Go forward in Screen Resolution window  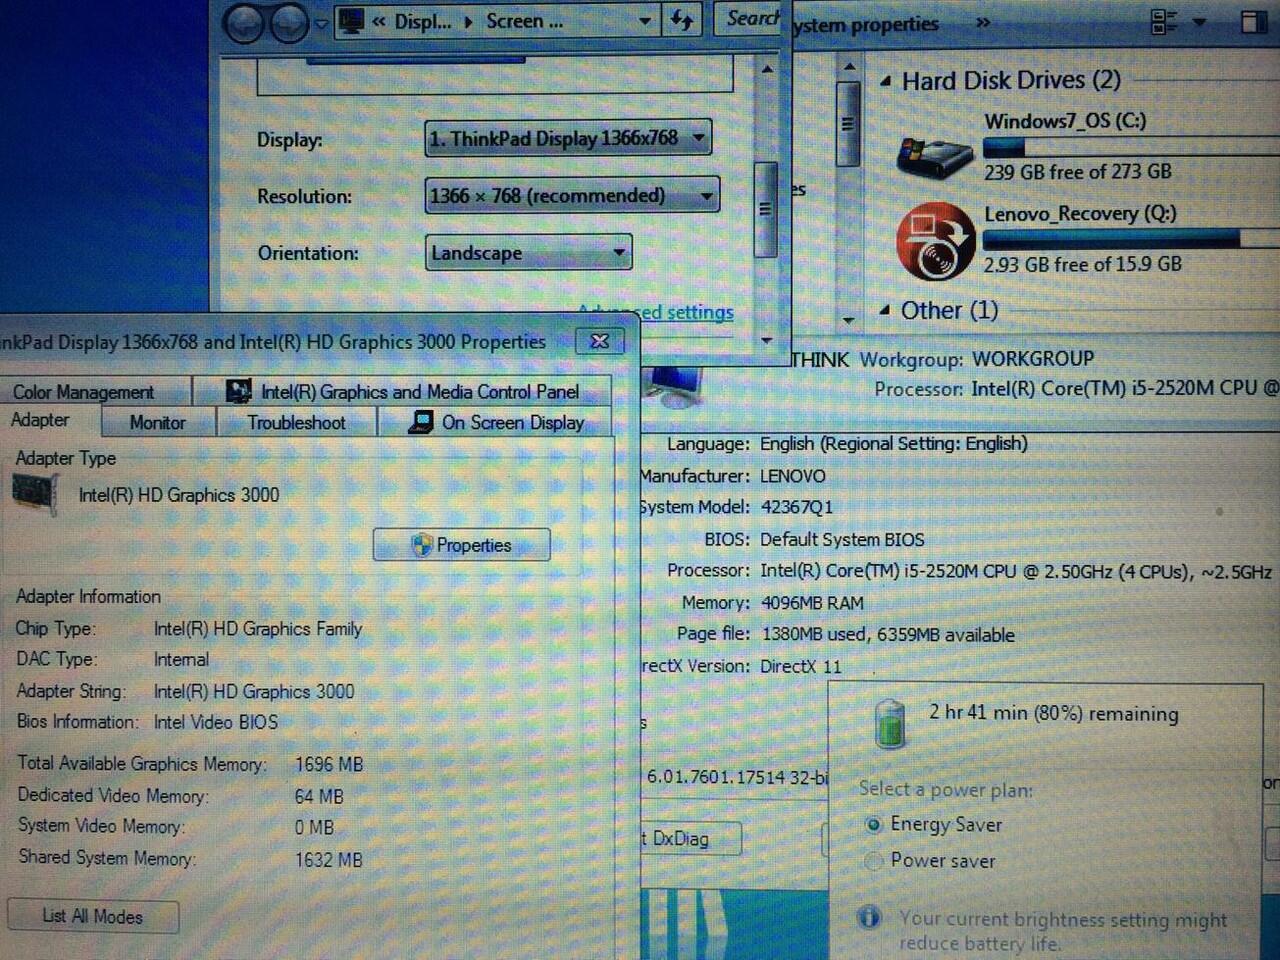pos(289,24)
